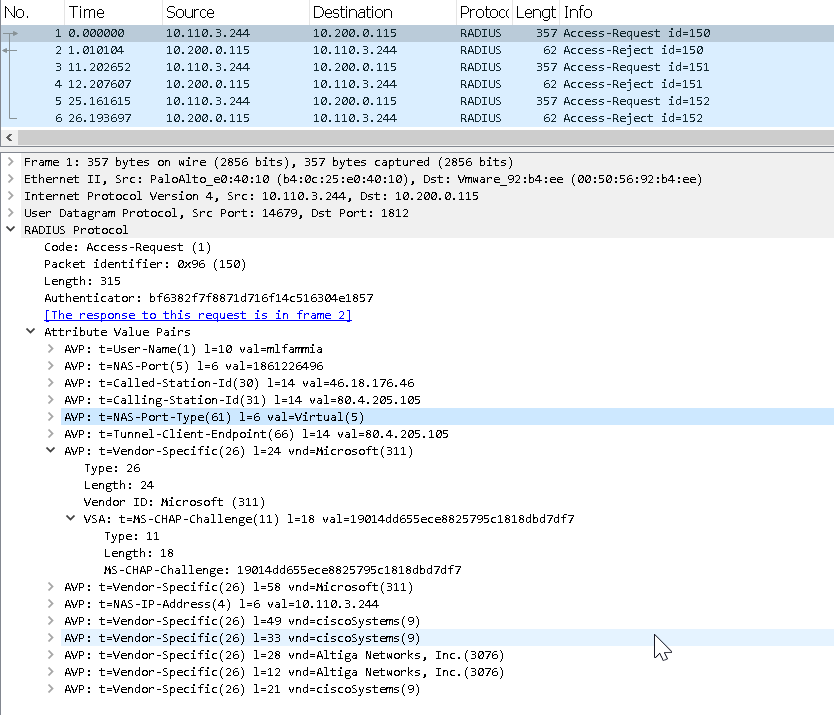Screen dimensions: 834x715
Task: Expand Internet Protocol Version 4 section
Action: 10,196
